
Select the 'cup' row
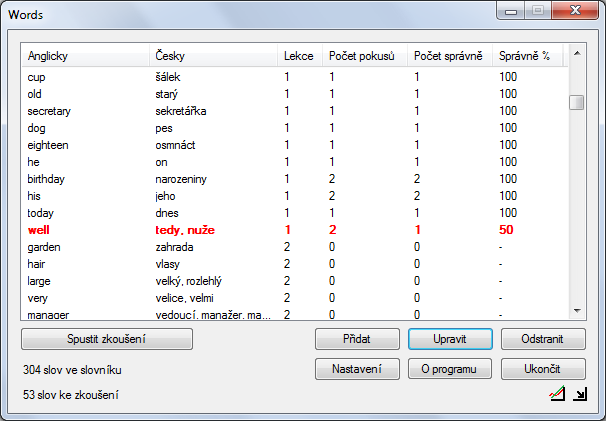(x=294, y=77)
